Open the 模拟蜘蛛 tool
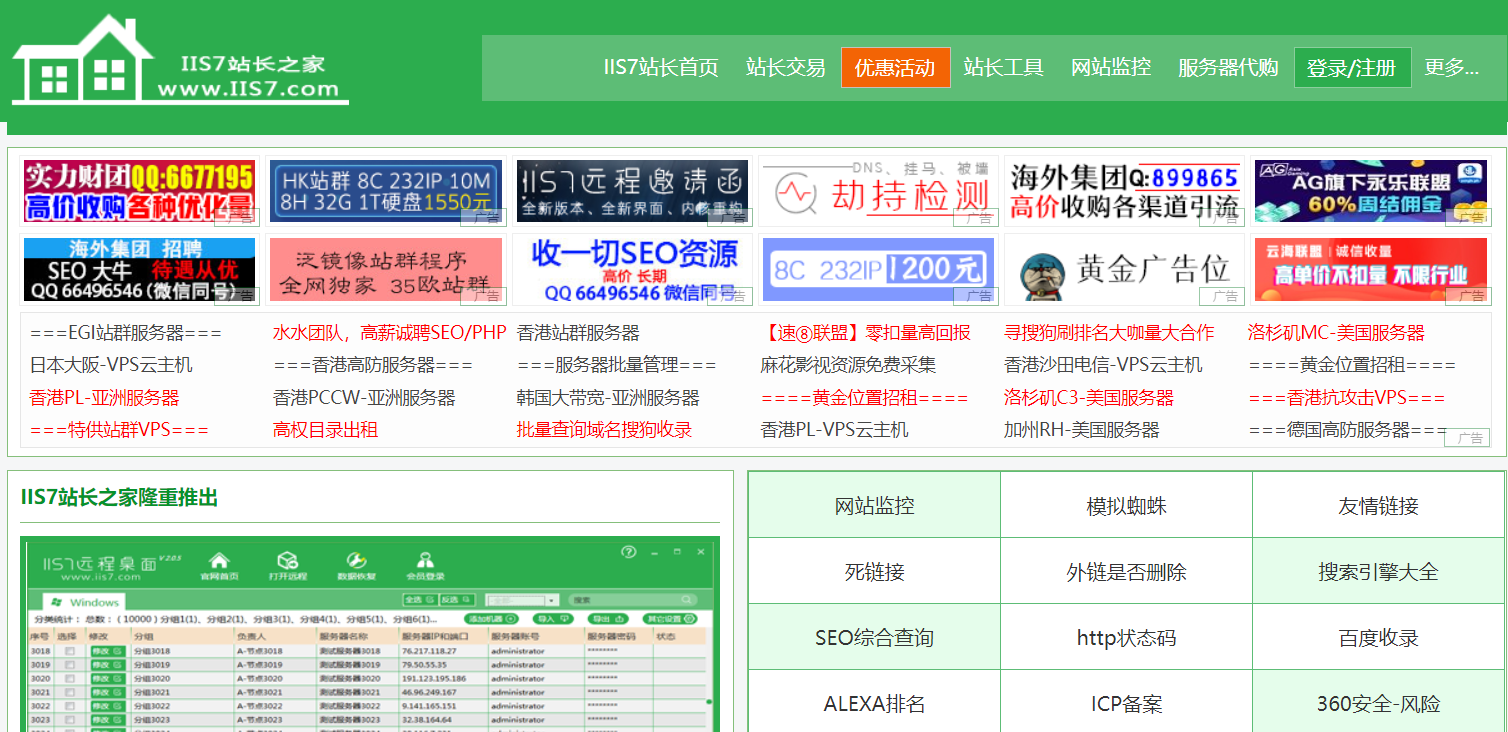1508x732 pixels. 1126,506
